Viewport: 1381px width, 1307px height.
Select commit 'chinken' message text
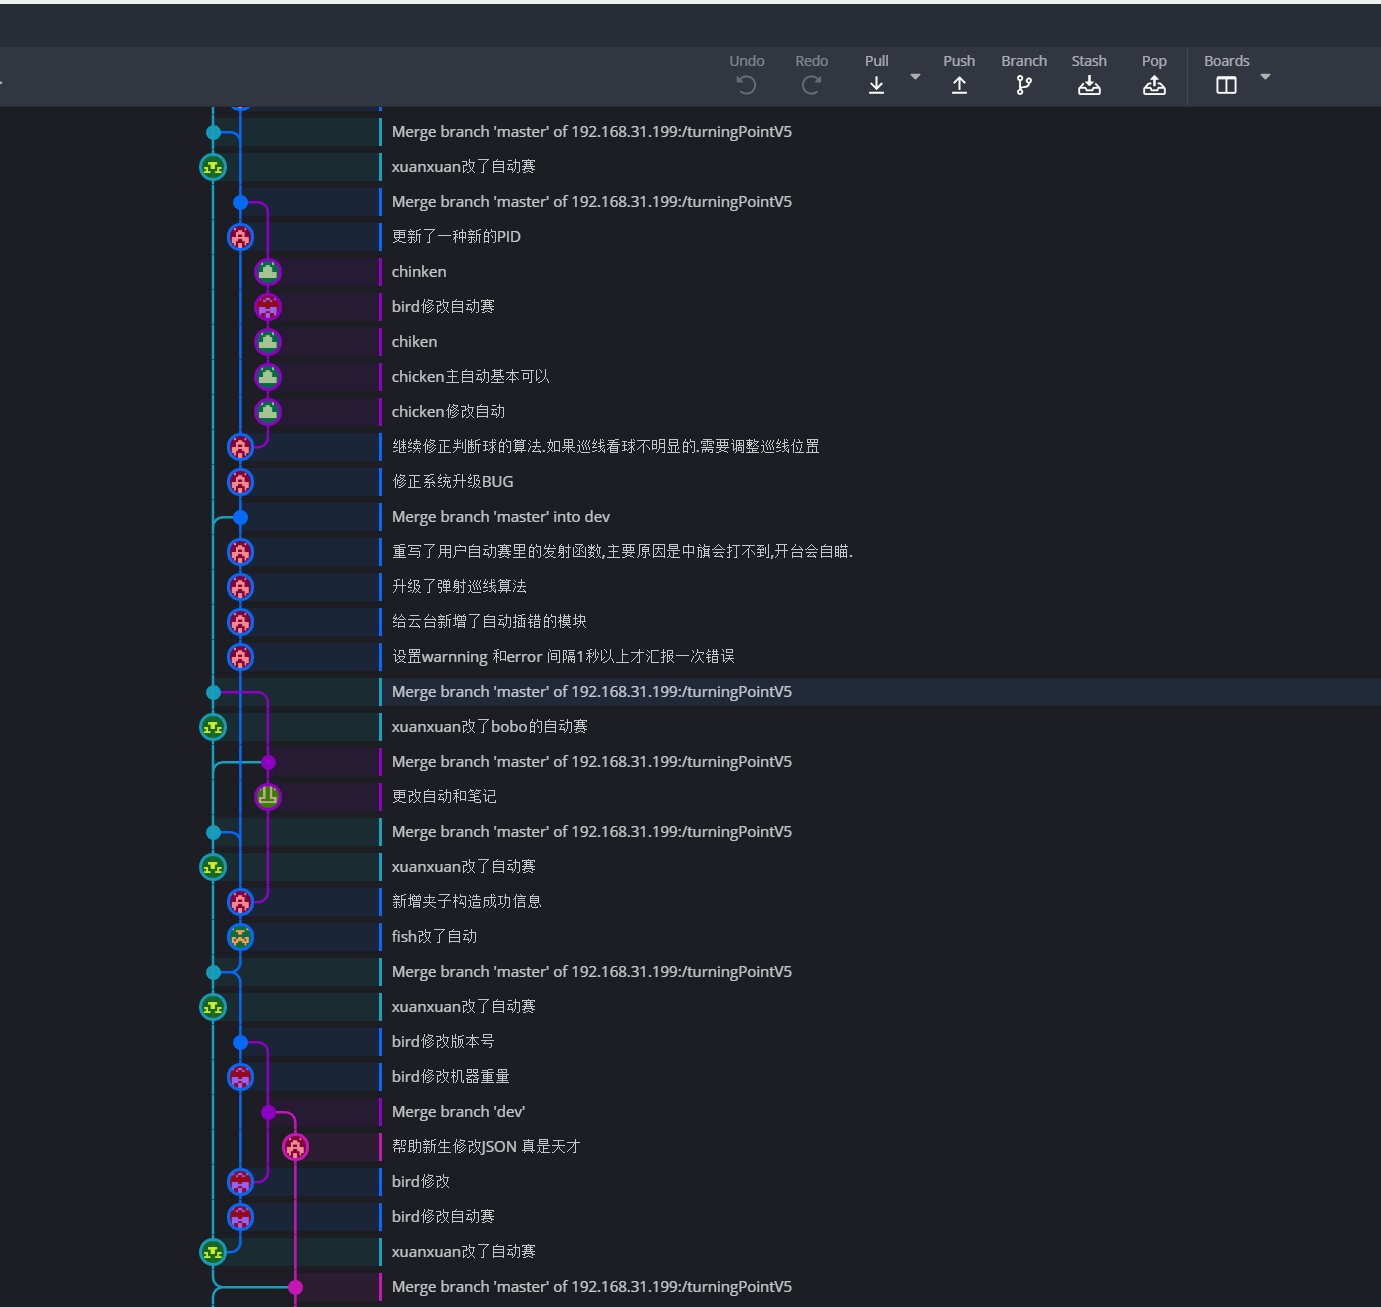(419, 272)
